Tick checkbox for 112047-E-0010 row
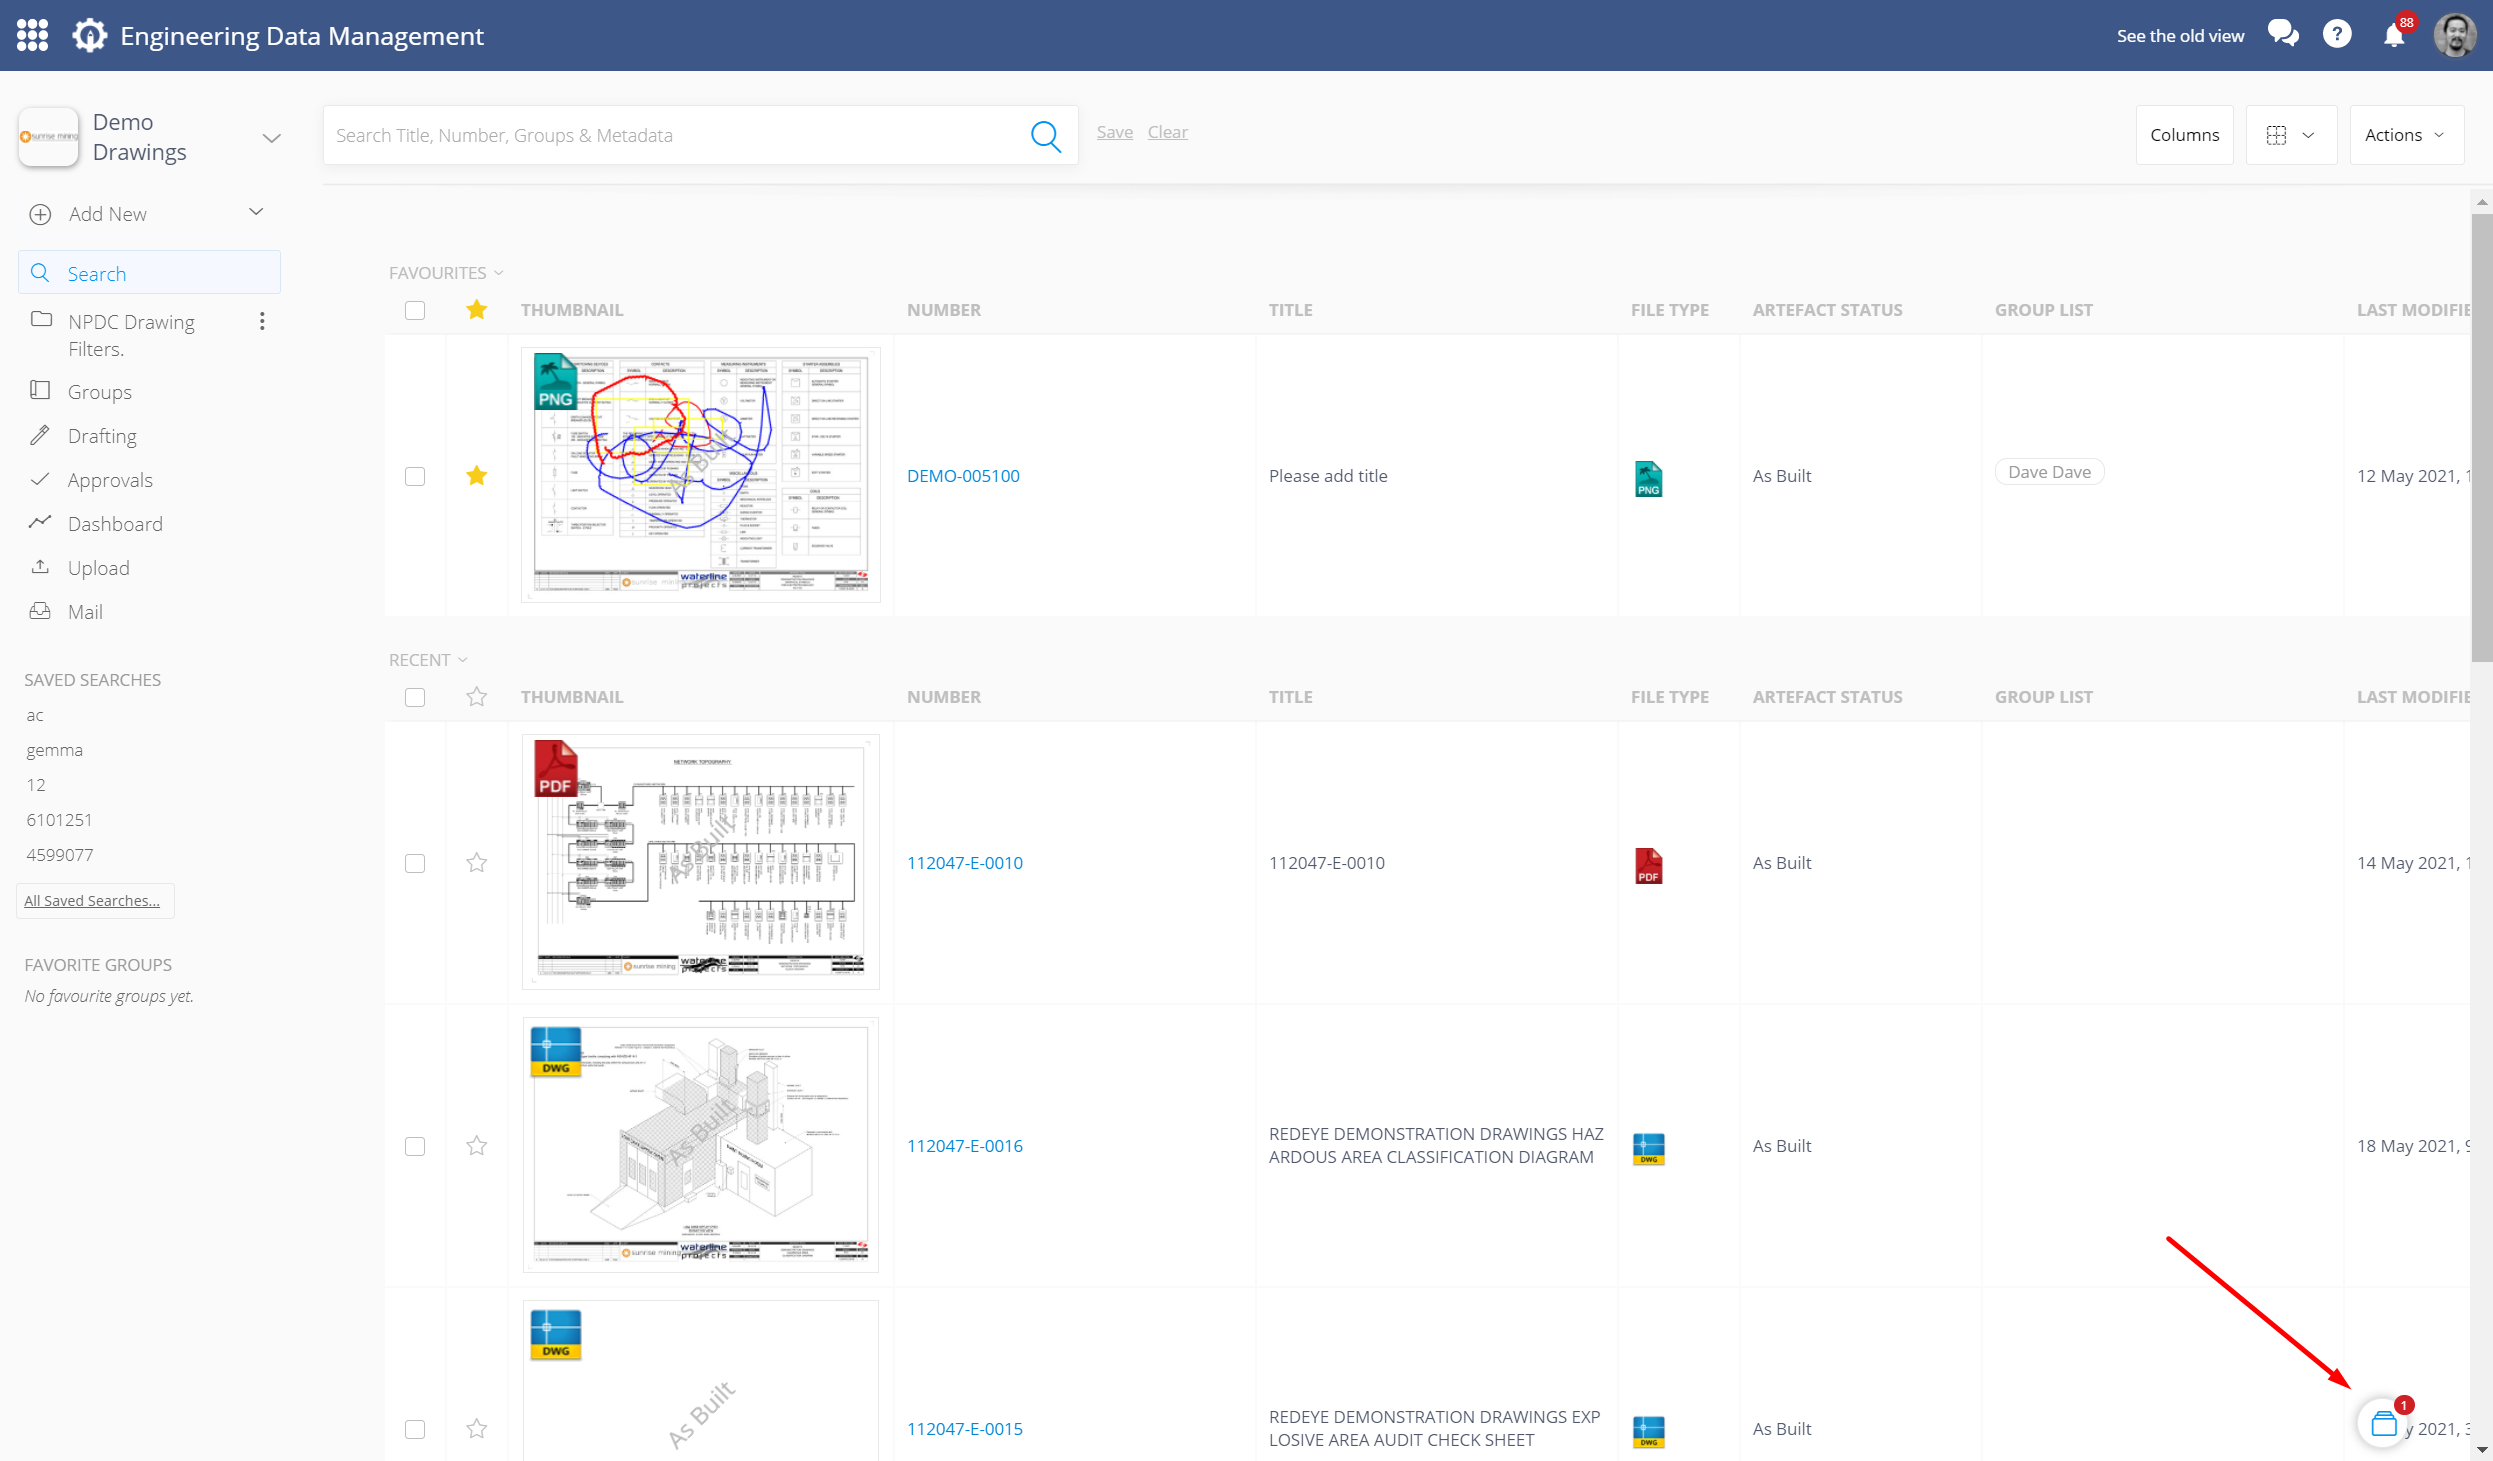 pos(415,863)
